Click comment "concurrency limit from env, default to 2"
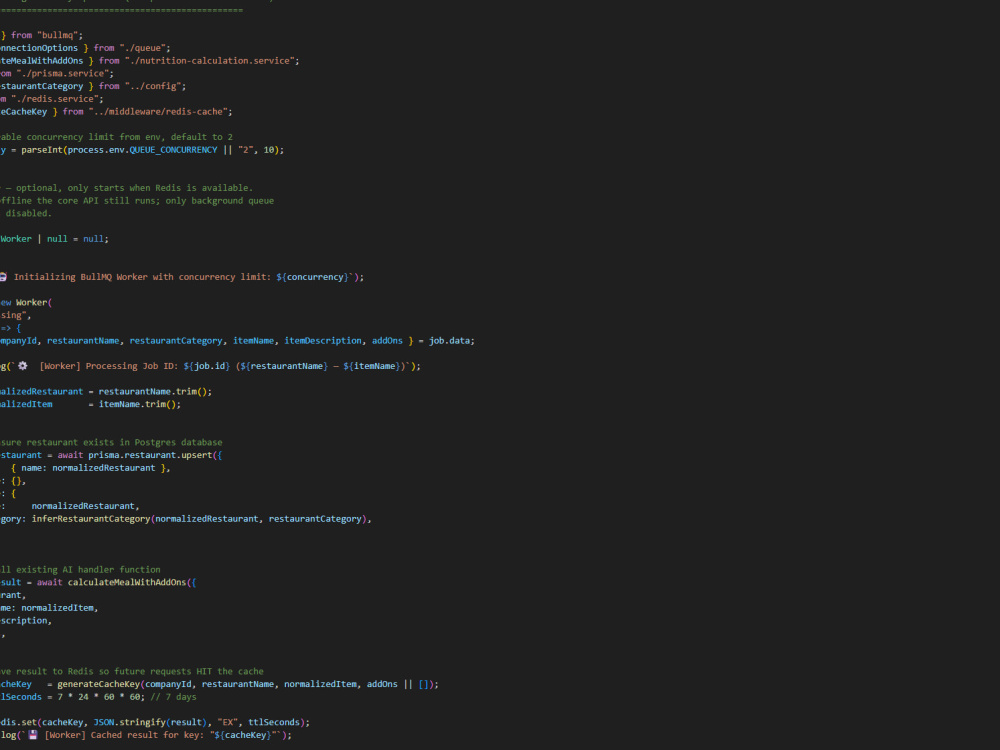 (129, 137)
